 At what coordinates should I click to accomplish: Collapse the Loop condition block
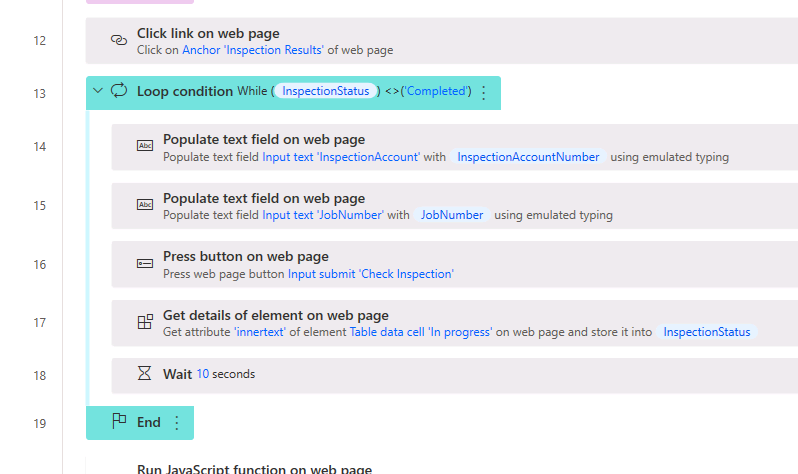coord(98,92)
